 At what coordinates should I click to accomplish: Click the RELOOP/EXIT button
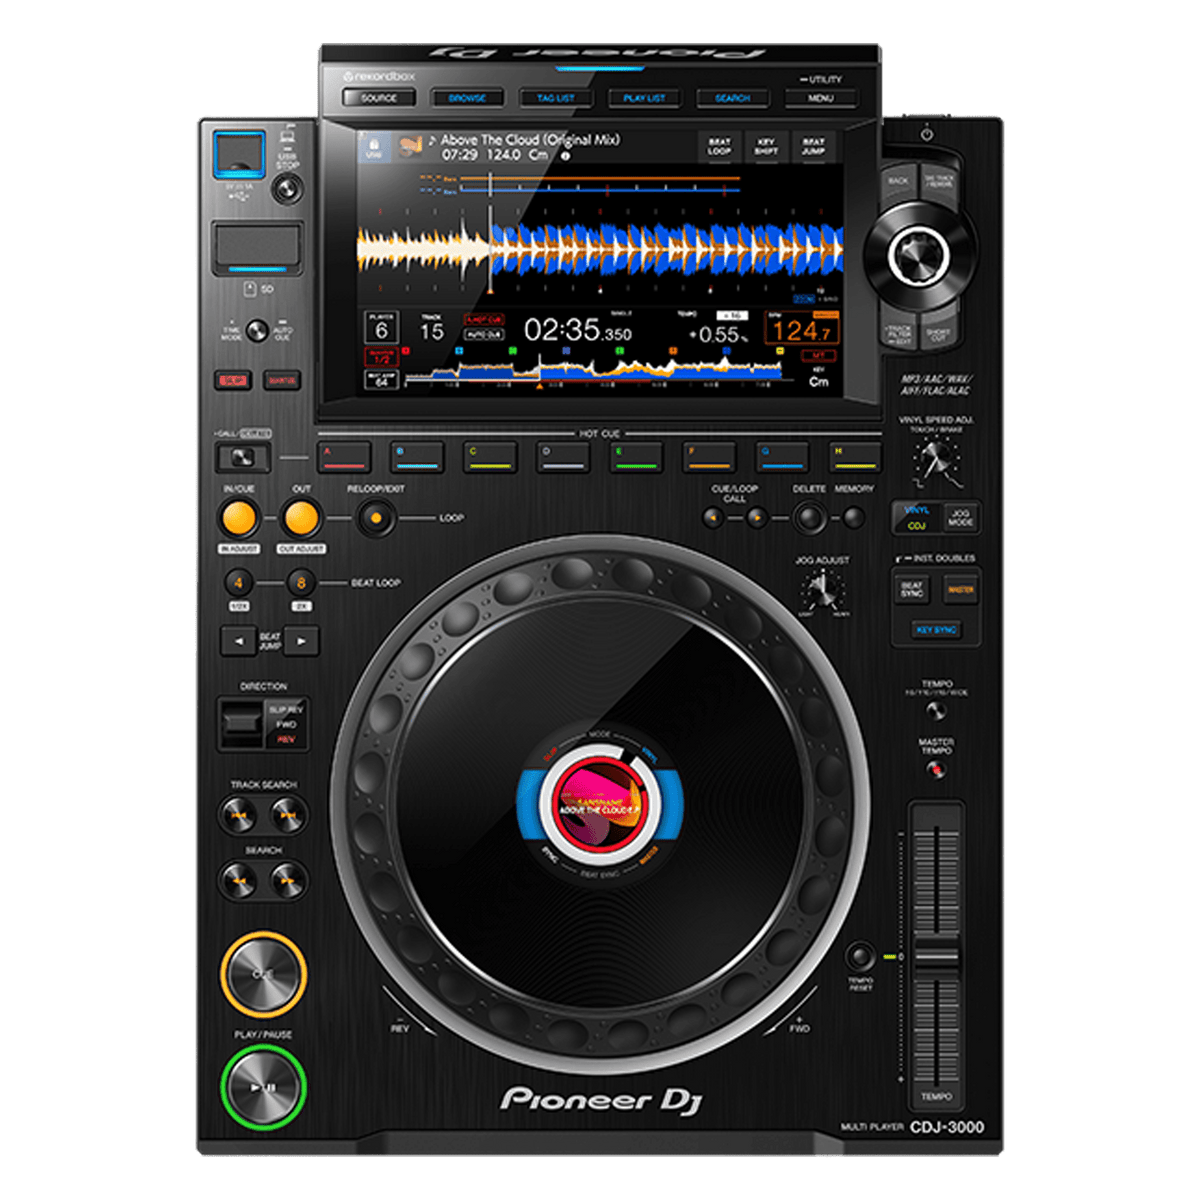[376, 518]
